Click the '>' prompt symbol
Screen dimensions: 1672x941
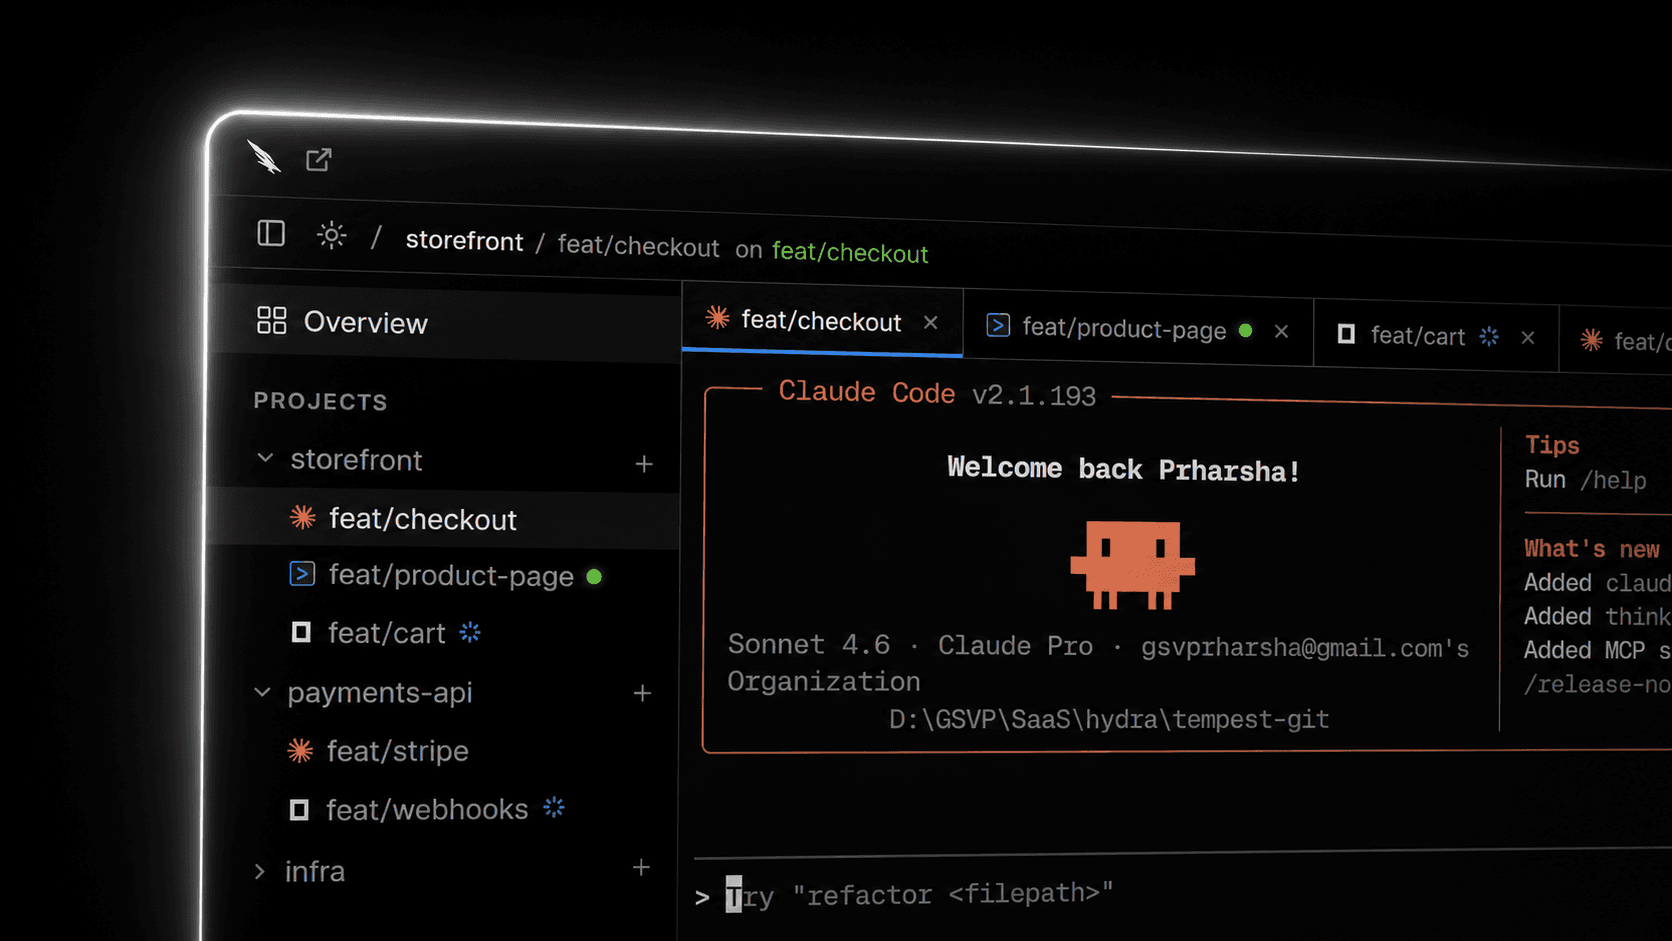702,898
